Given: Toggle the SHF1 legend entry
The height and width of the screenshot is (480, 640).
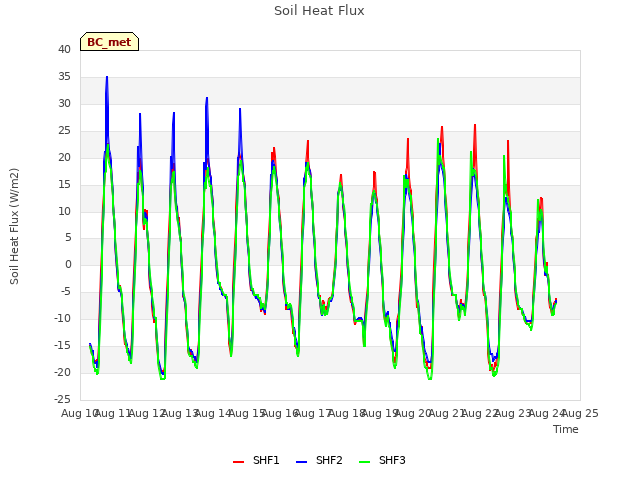Looking at the screenshot, I should point(256,460).
